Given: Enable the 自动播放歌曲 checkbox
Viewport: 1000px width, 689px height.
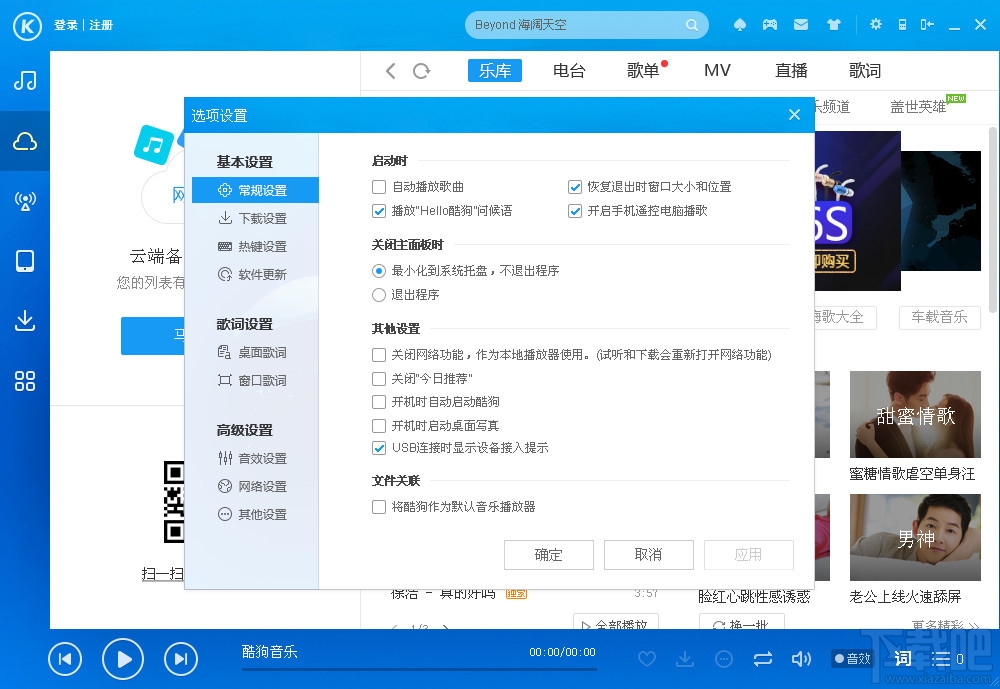Looking at the screenshot, I should coord(378,186).
